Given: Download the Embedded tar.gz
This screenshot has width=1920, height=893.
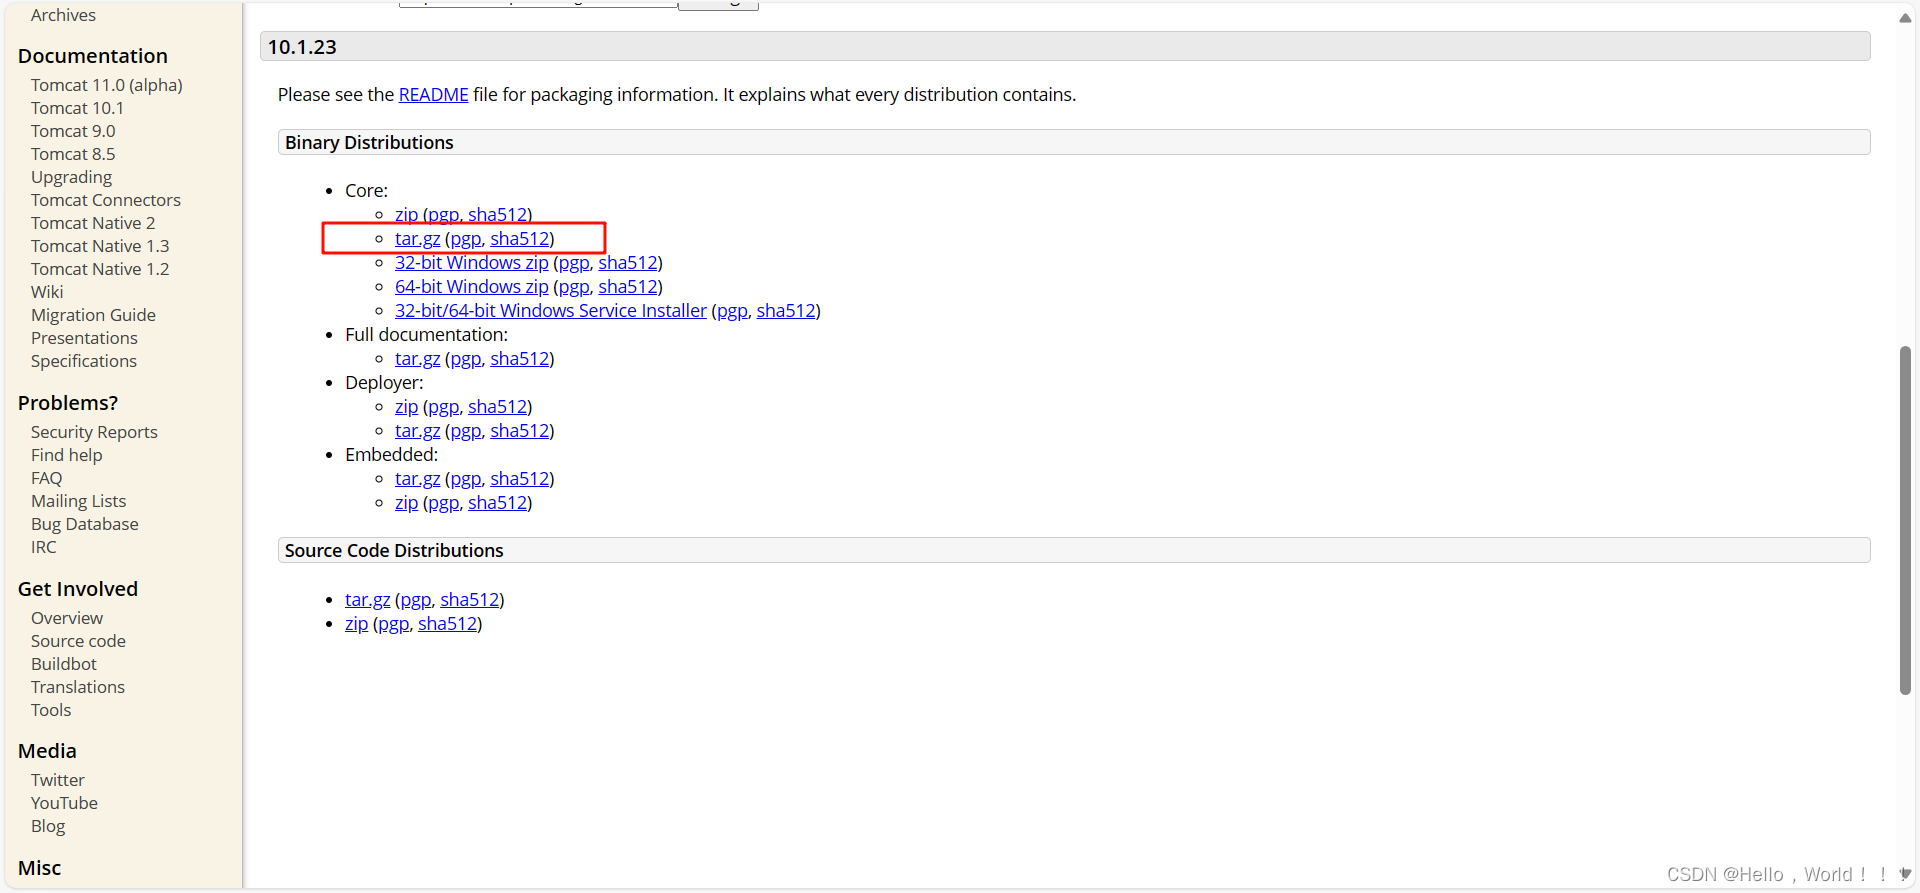Looking at the screenshot, I should pos(417,479).
